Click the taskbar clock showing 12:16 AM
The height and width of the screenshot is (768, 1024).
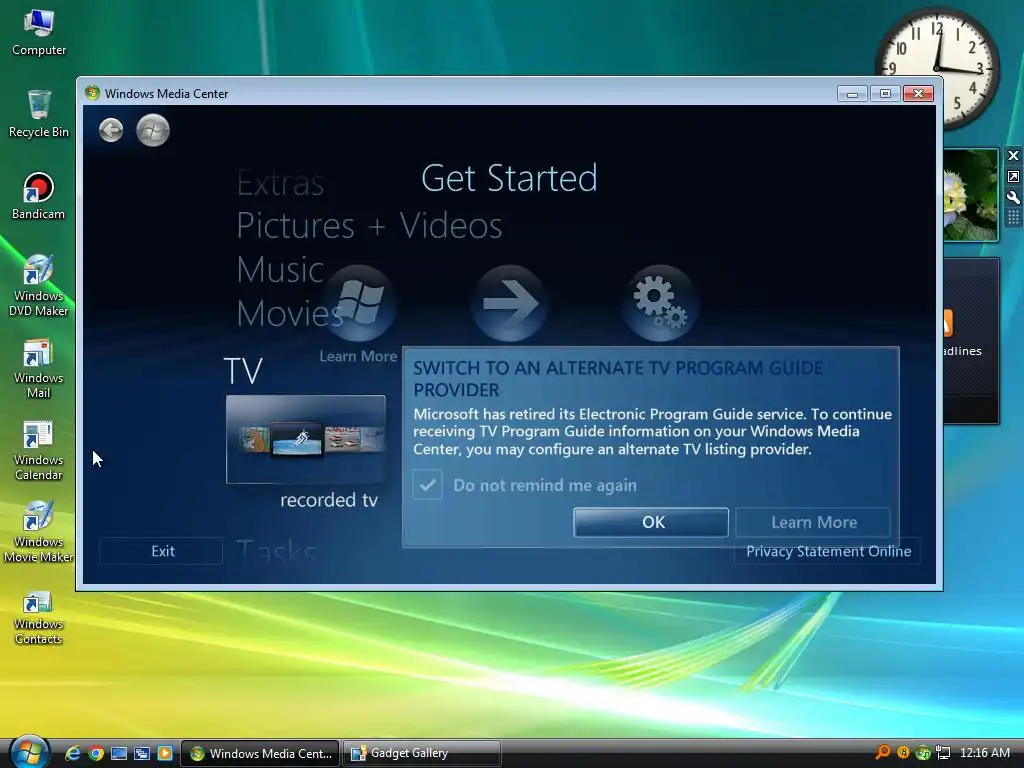pos(985,752)
